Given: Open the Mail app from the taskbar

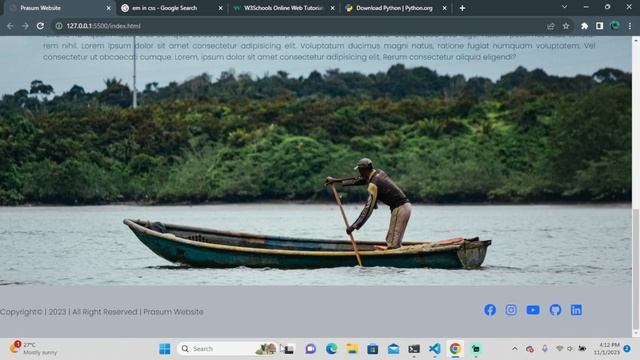Looking at the screenshot, I should coord(393,349).
